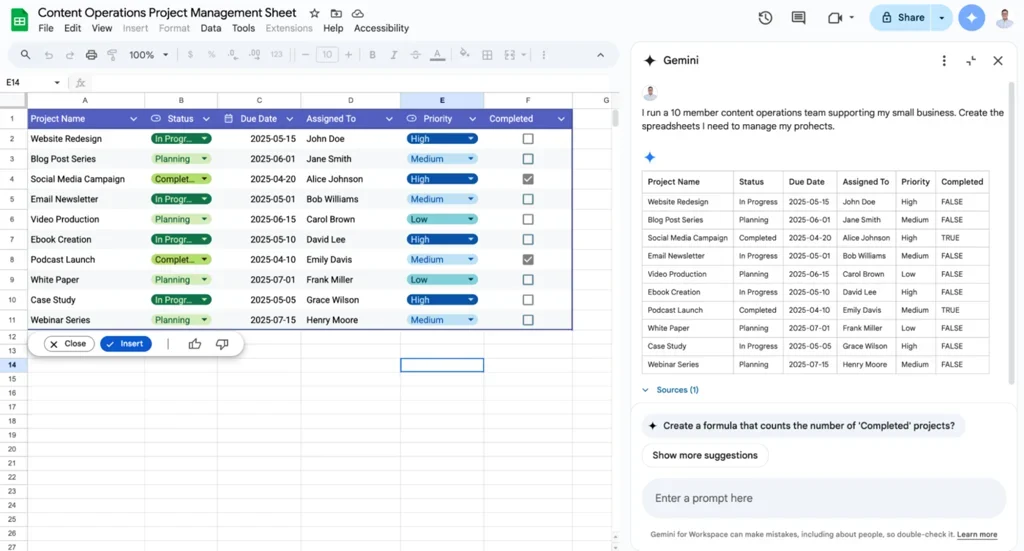Viewport: 1024px width, 551px height.
Task: Apply bold formatting button
Action: point(372,55)
